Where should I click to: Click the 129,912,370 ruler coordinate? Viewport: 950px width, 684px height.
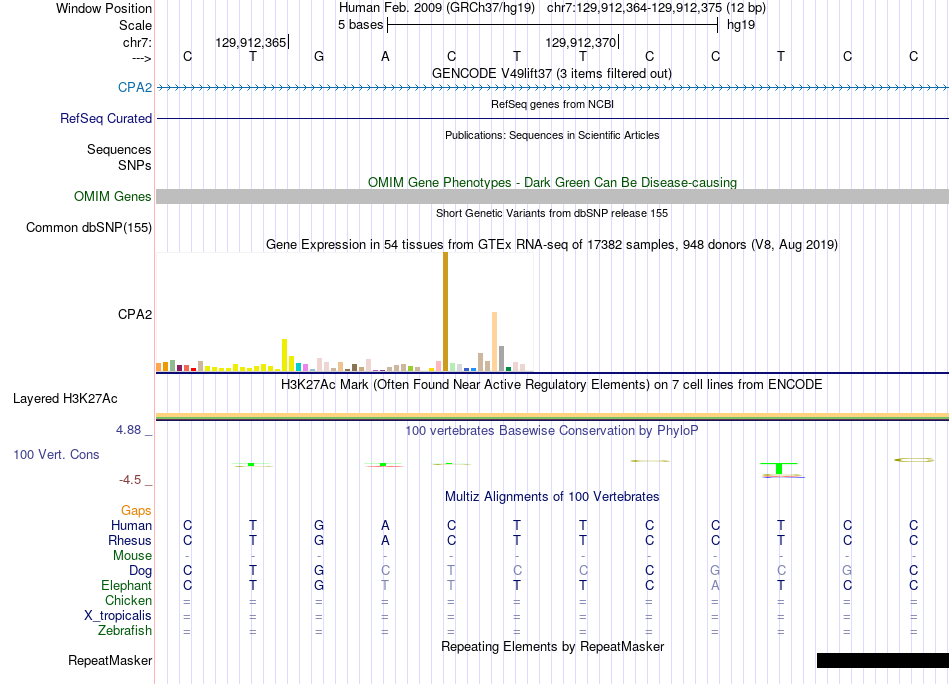580,42
